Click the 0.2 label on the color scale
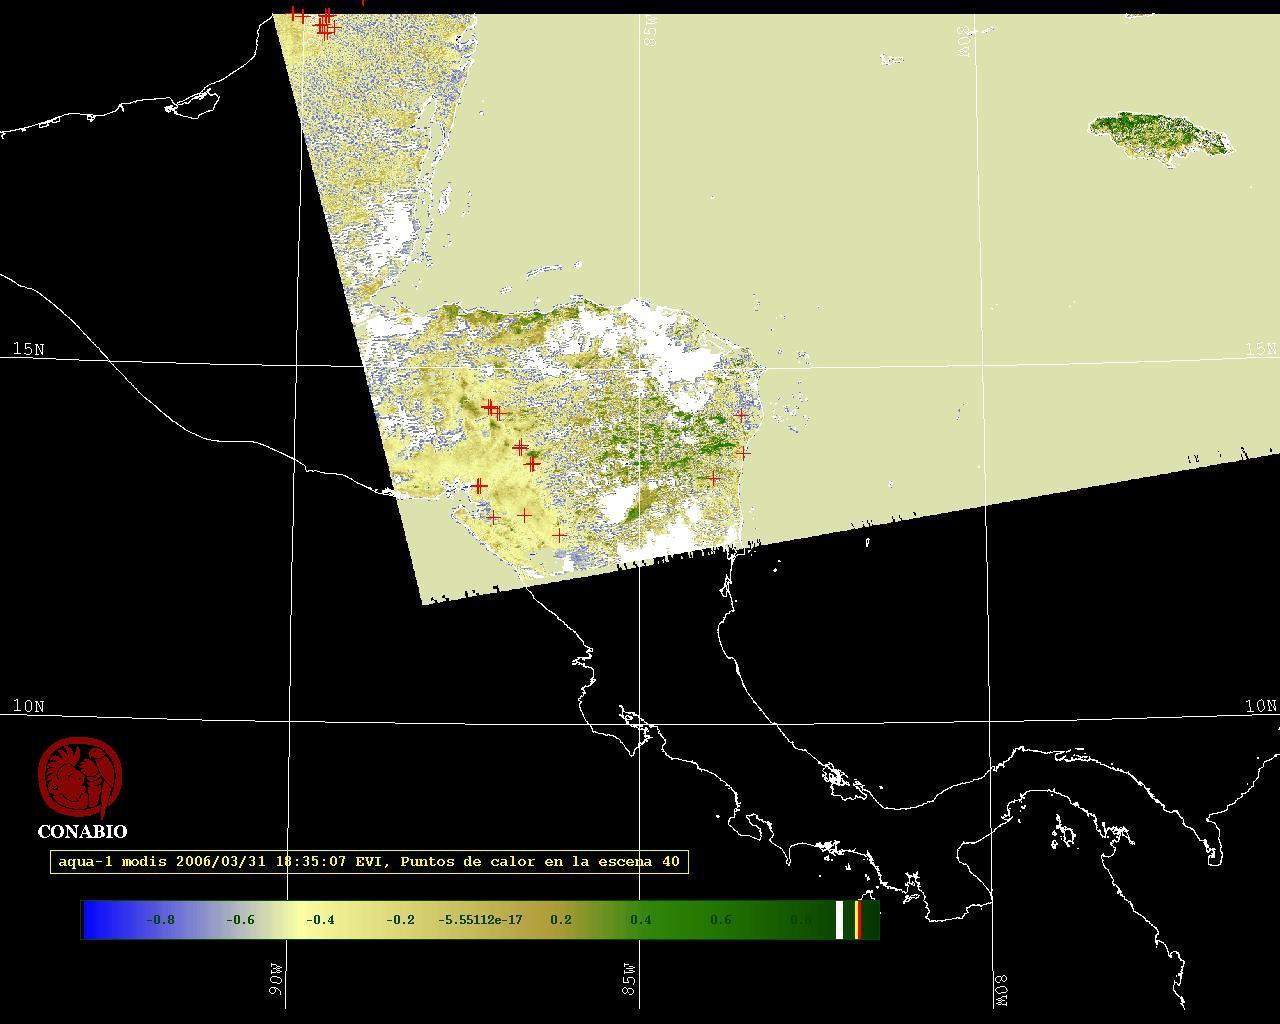 [x=561, y=920]
